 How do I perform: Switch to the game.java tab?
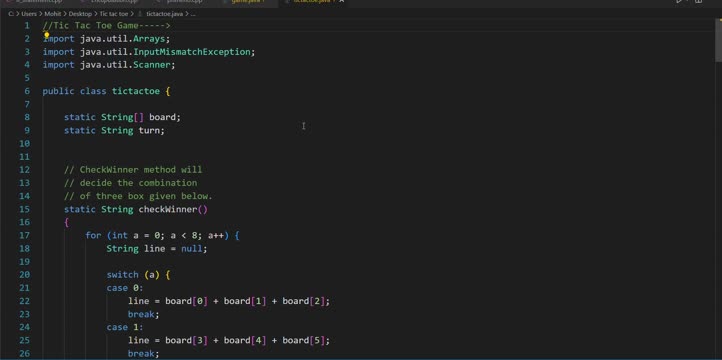[x=248, y=1]
